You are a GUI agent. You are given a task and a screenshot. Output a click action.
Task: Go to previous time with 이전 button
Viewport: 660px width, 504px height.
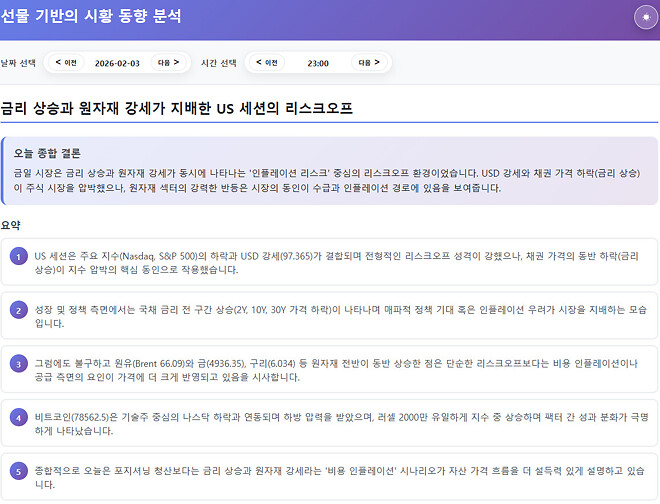[x=267, y=63]
